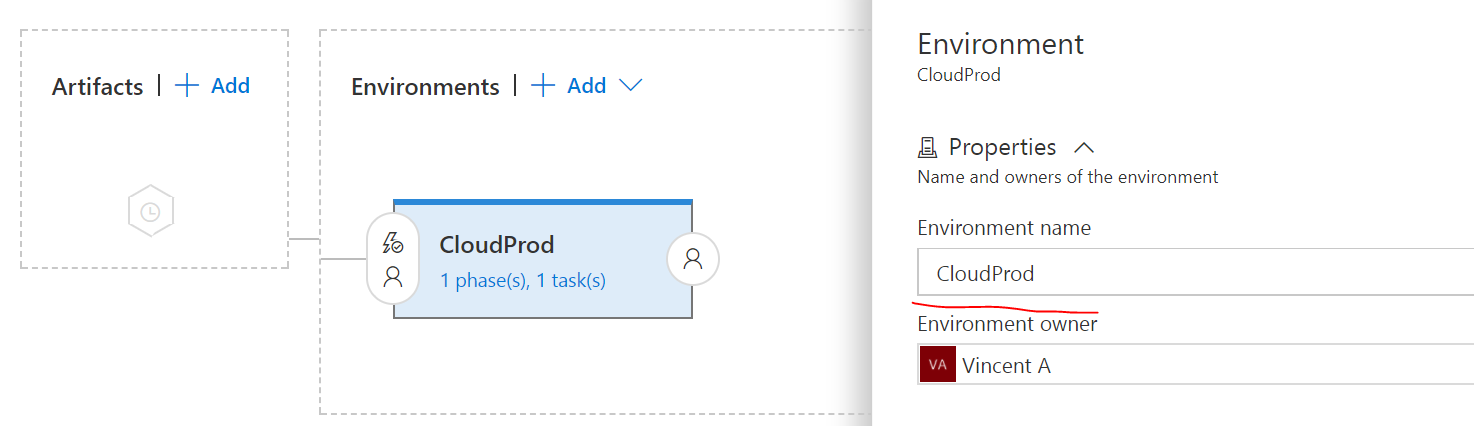Click the VA owner avatar
The image size is (1474, 426).
pos(937,365)
